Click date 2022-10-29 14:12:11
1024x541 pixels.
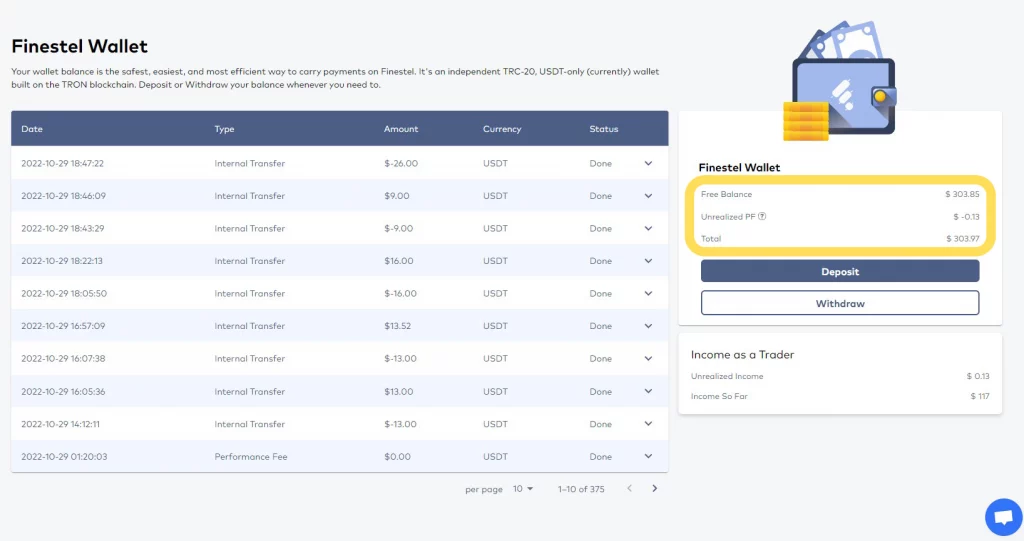60,424
